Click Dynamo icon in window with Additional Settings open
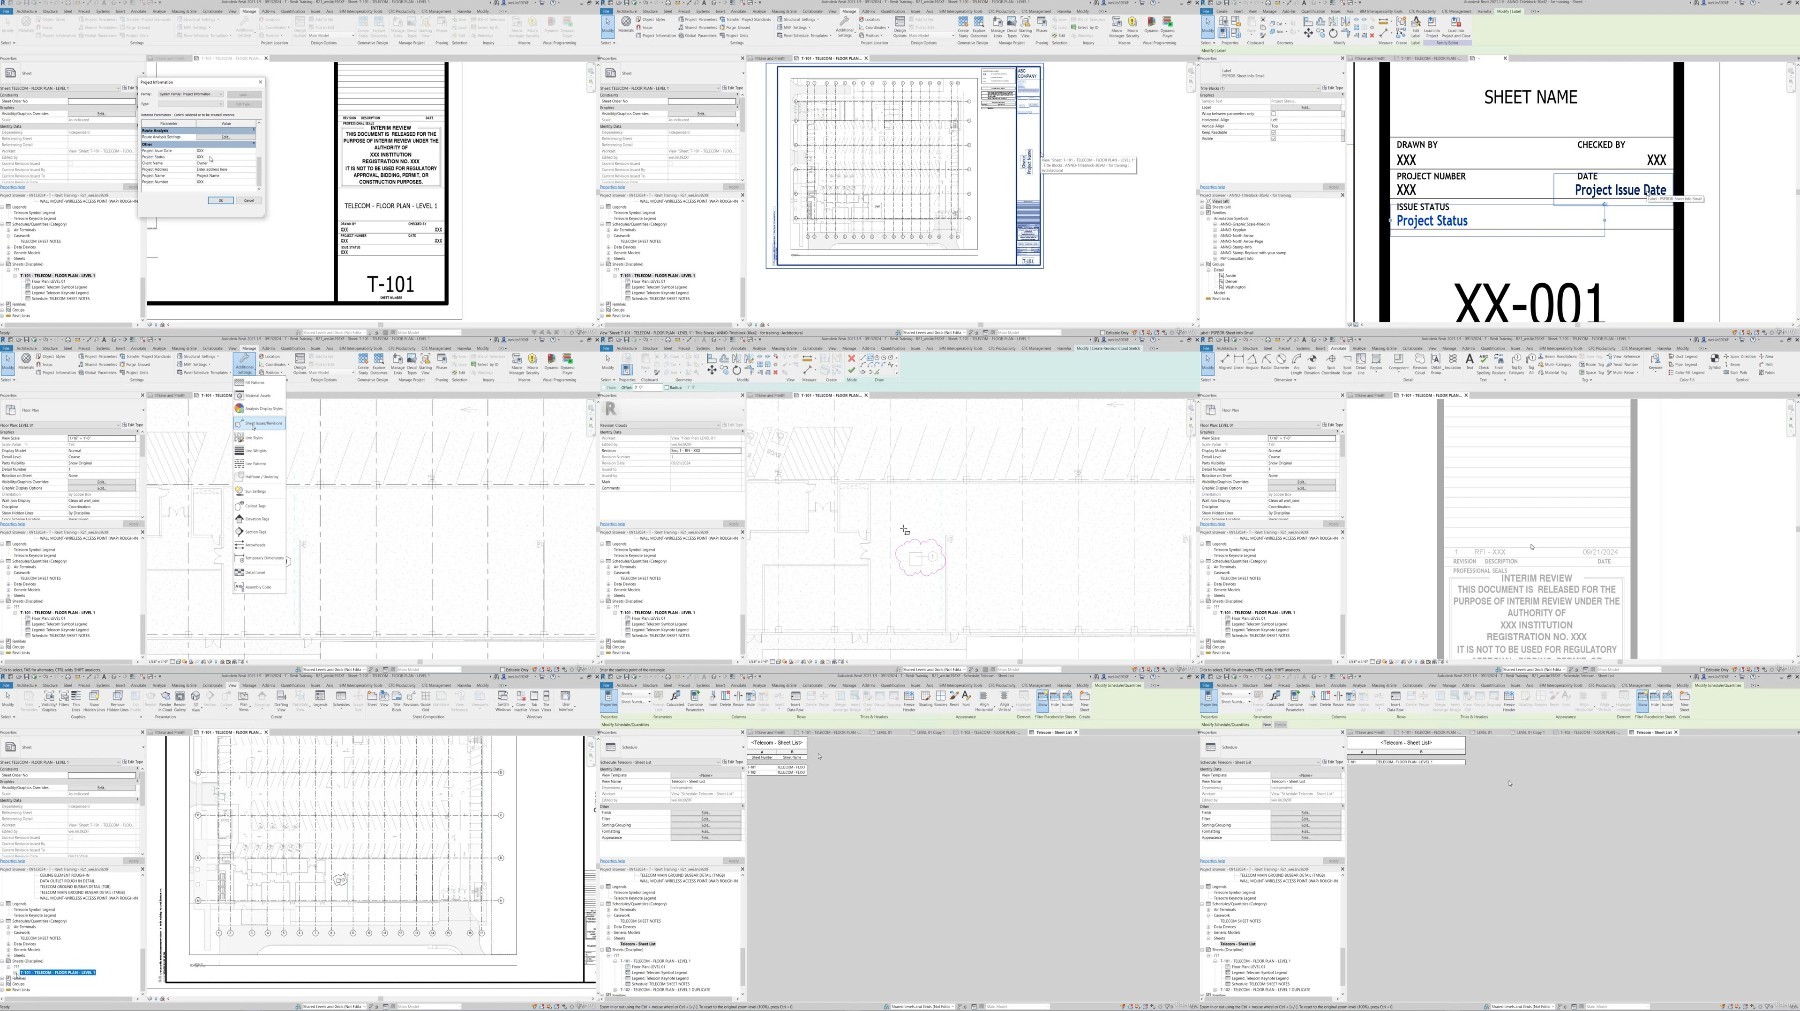The image size is (1800, 1011). click(x=551, y=362)
